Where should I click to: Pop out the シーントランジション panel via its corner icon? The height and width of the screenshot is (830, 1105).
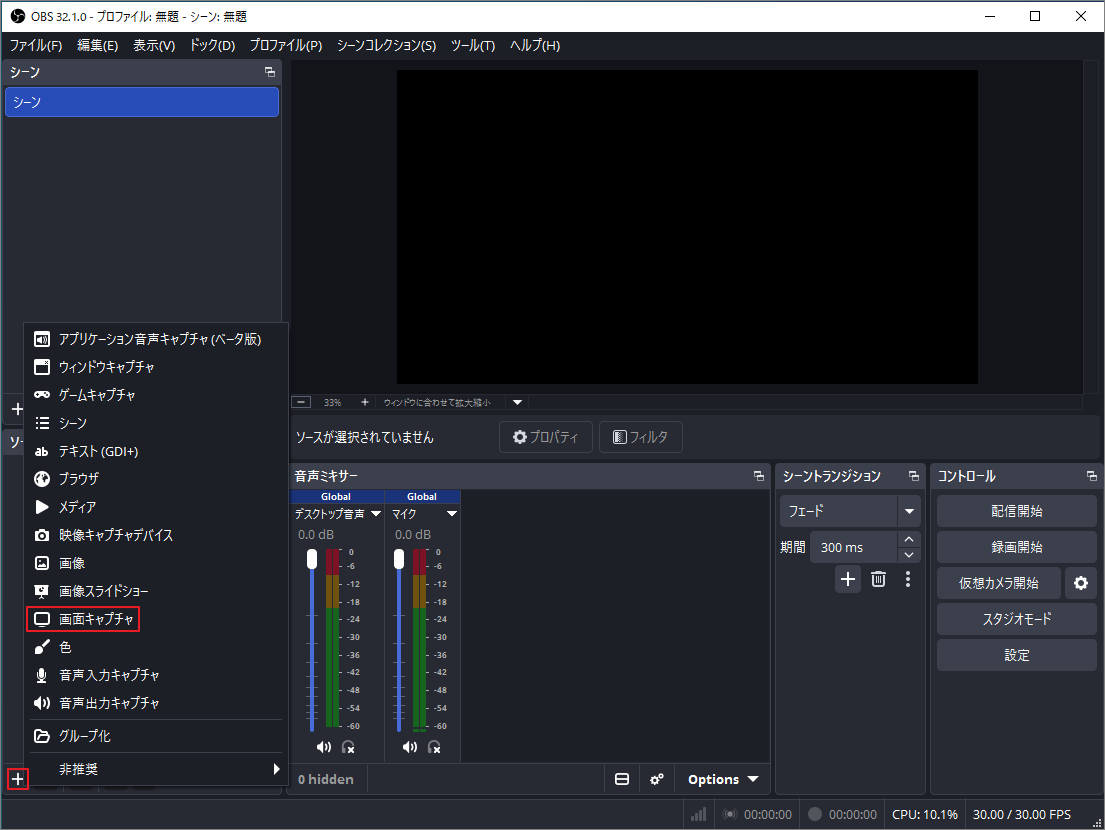tap(913, 475)
